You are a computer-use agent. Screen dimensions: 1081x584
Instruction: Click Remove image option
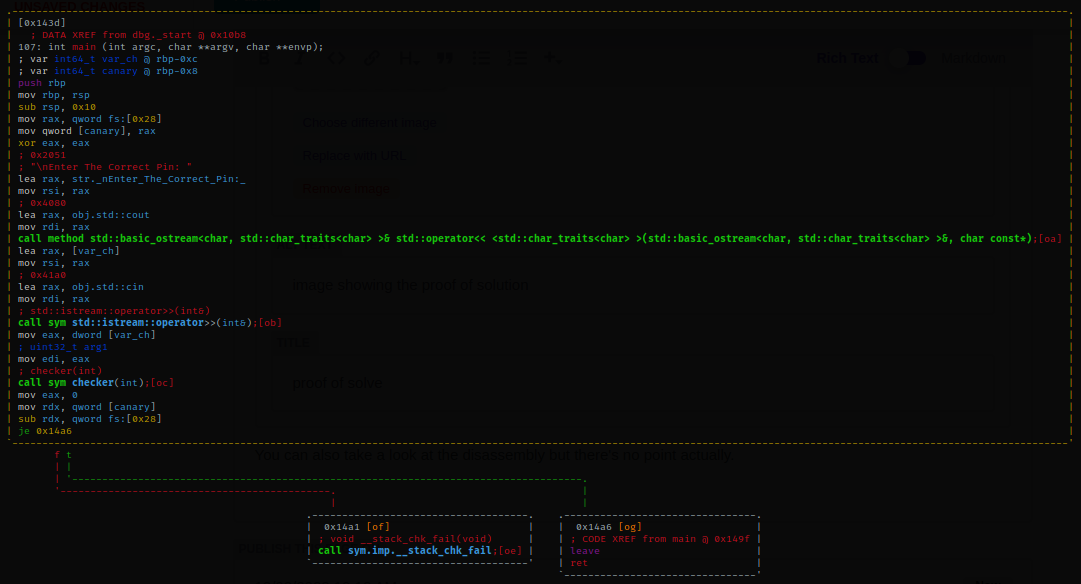(347, 189)
